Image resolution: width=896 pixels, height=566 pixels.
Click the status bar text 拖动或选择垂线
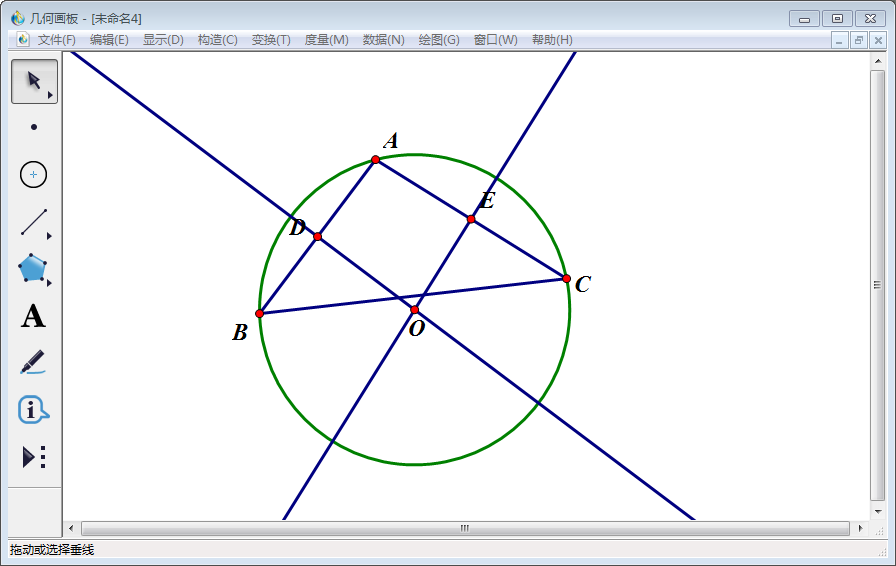[x=52, y=550]
